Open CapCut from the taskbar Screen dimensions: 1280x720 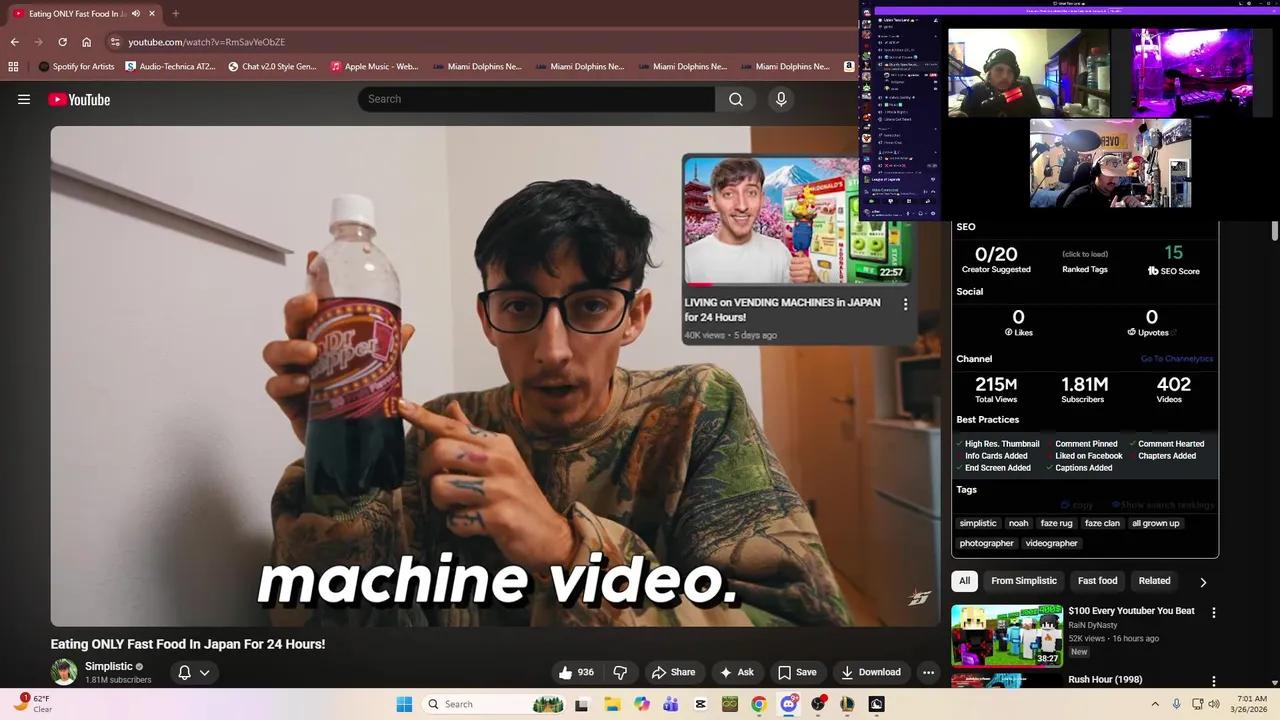700,704
